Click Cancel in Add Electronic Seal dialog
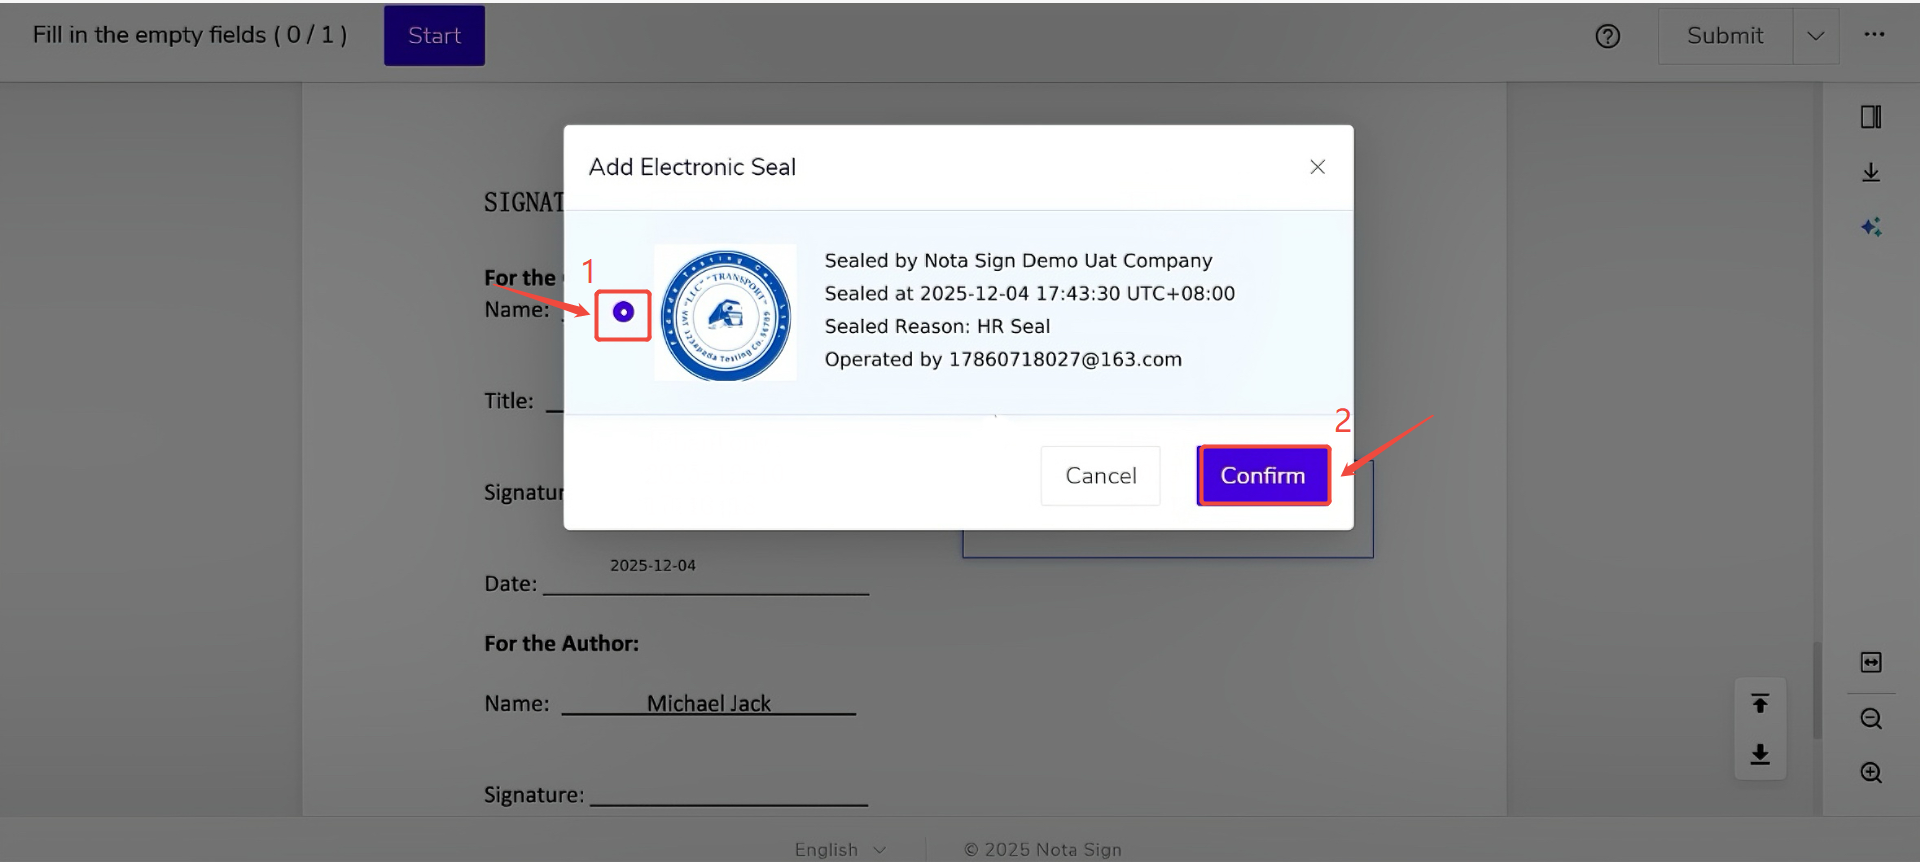 click(x=1100, y=476)
